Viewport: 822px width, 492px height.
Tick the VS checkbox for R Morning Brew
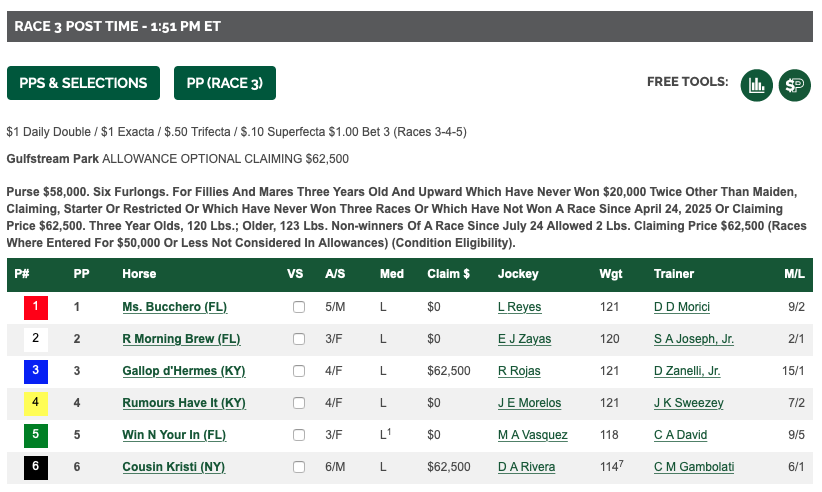298,339
